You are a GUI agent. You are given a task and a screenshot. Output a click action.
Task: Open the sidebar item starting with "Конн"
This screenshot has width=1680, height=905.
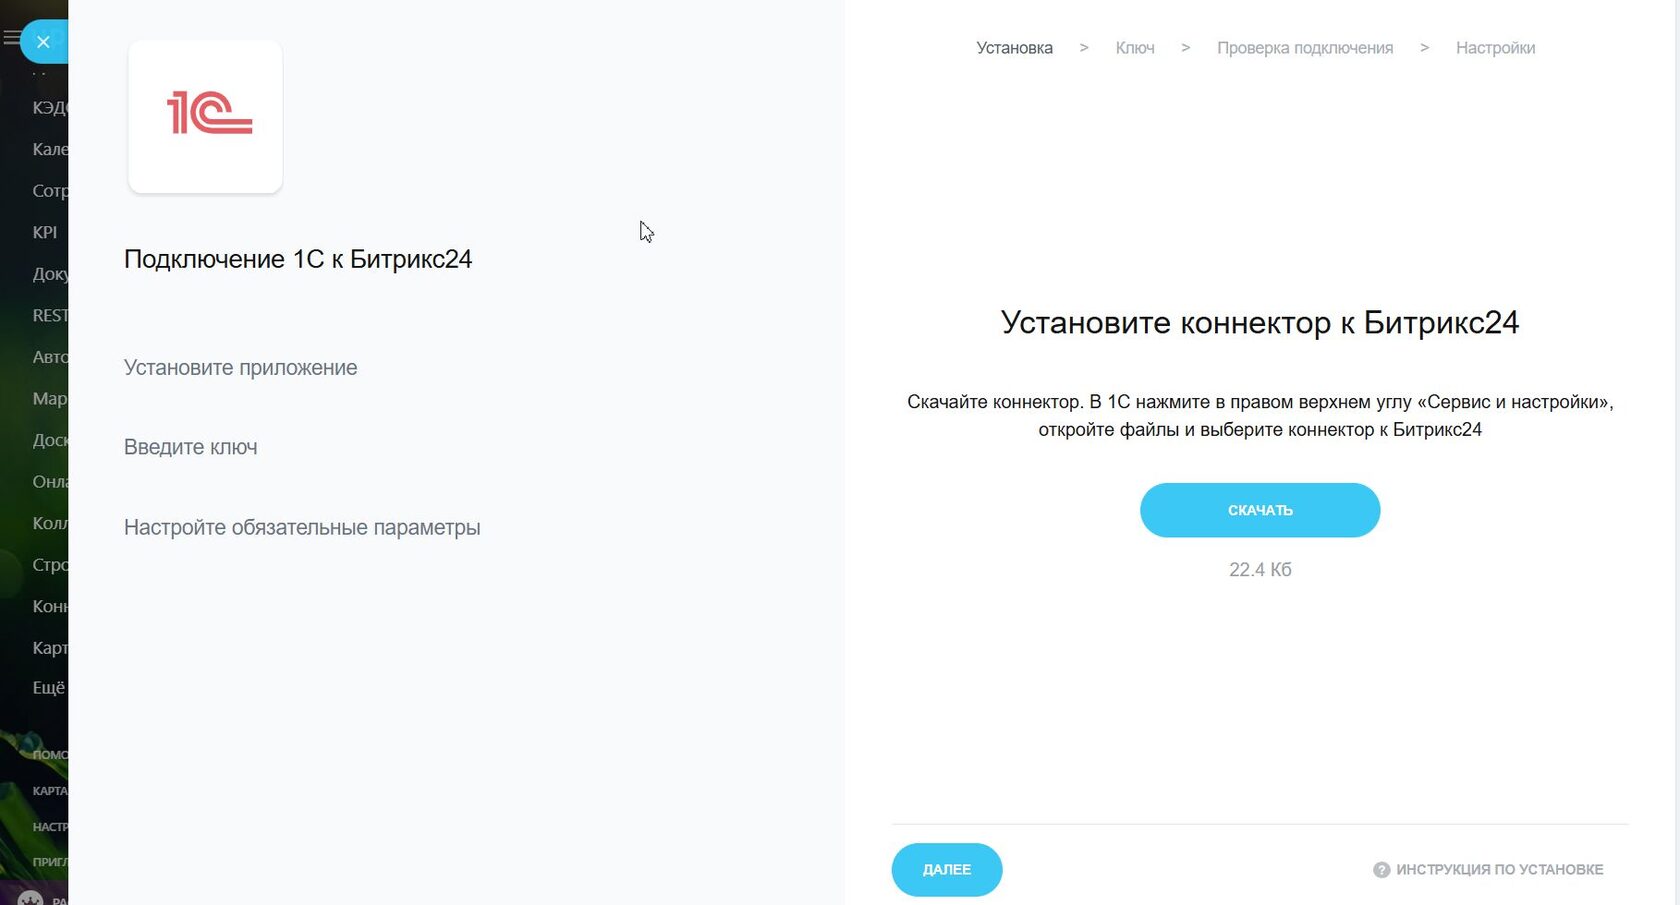[x=50, y=606]
